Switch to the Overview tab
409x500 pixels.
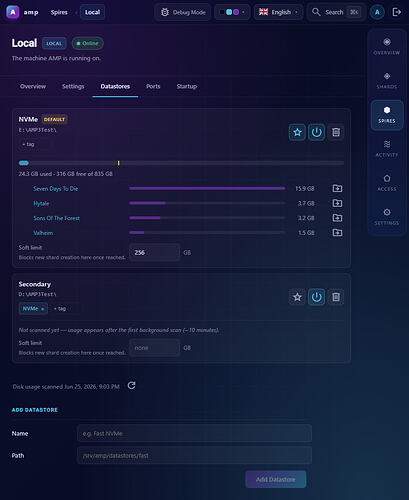tap(33, 86)
